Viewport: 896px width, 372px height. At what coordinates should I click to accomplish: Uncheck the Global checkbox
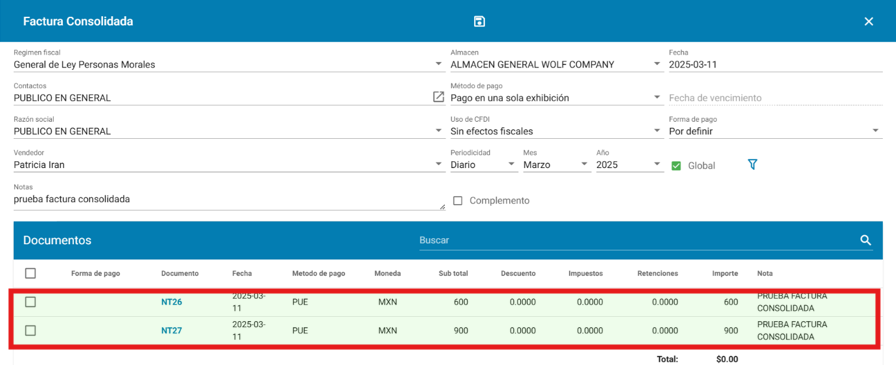click(676, 166)
